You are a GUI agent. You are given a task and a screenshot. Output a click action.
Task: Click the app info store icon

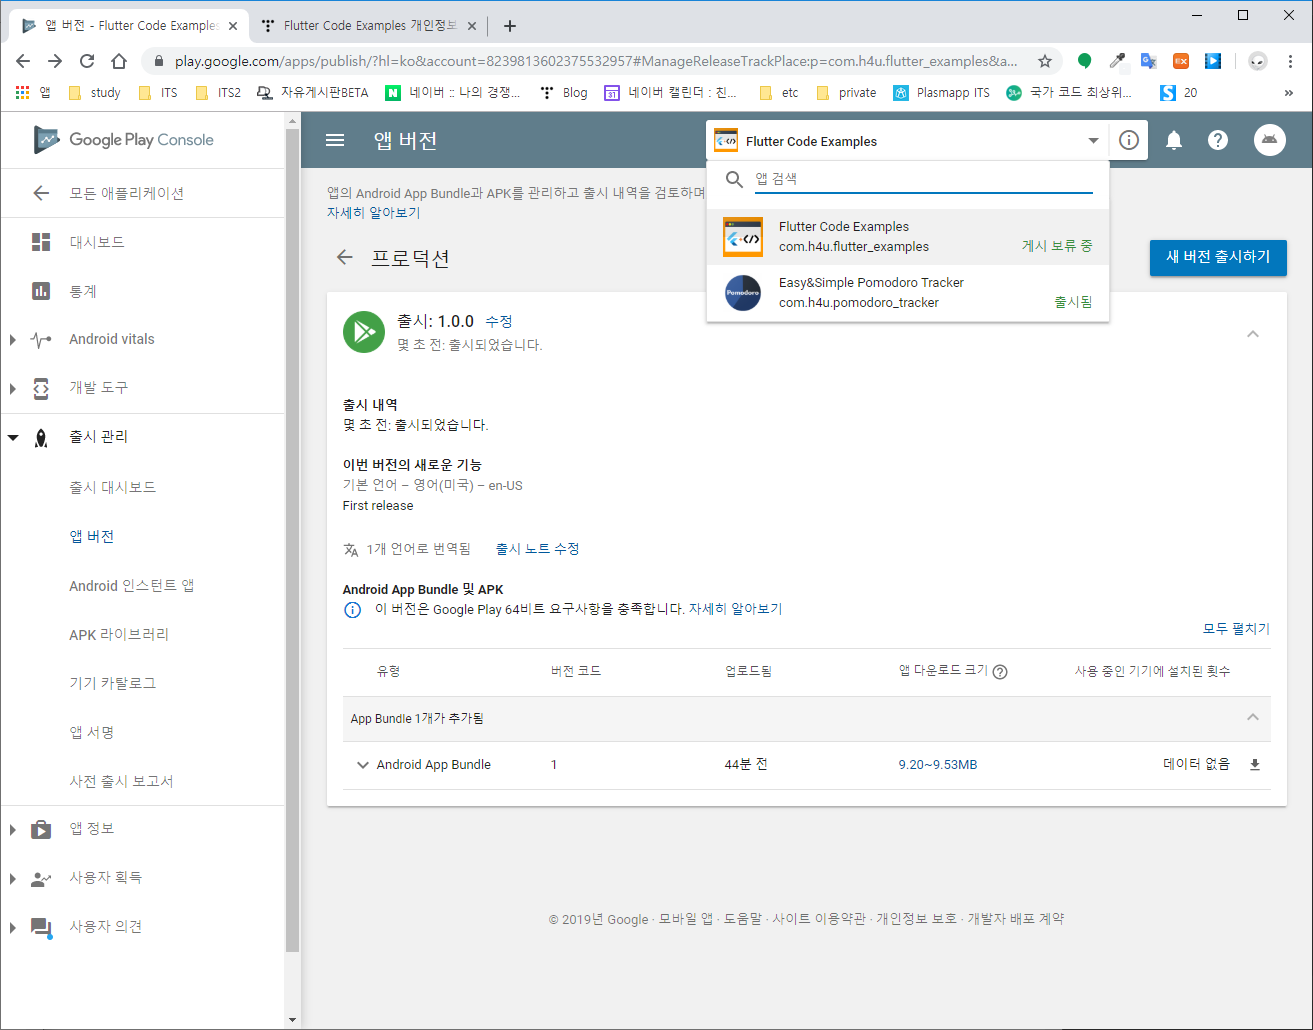tap(41, 829)
